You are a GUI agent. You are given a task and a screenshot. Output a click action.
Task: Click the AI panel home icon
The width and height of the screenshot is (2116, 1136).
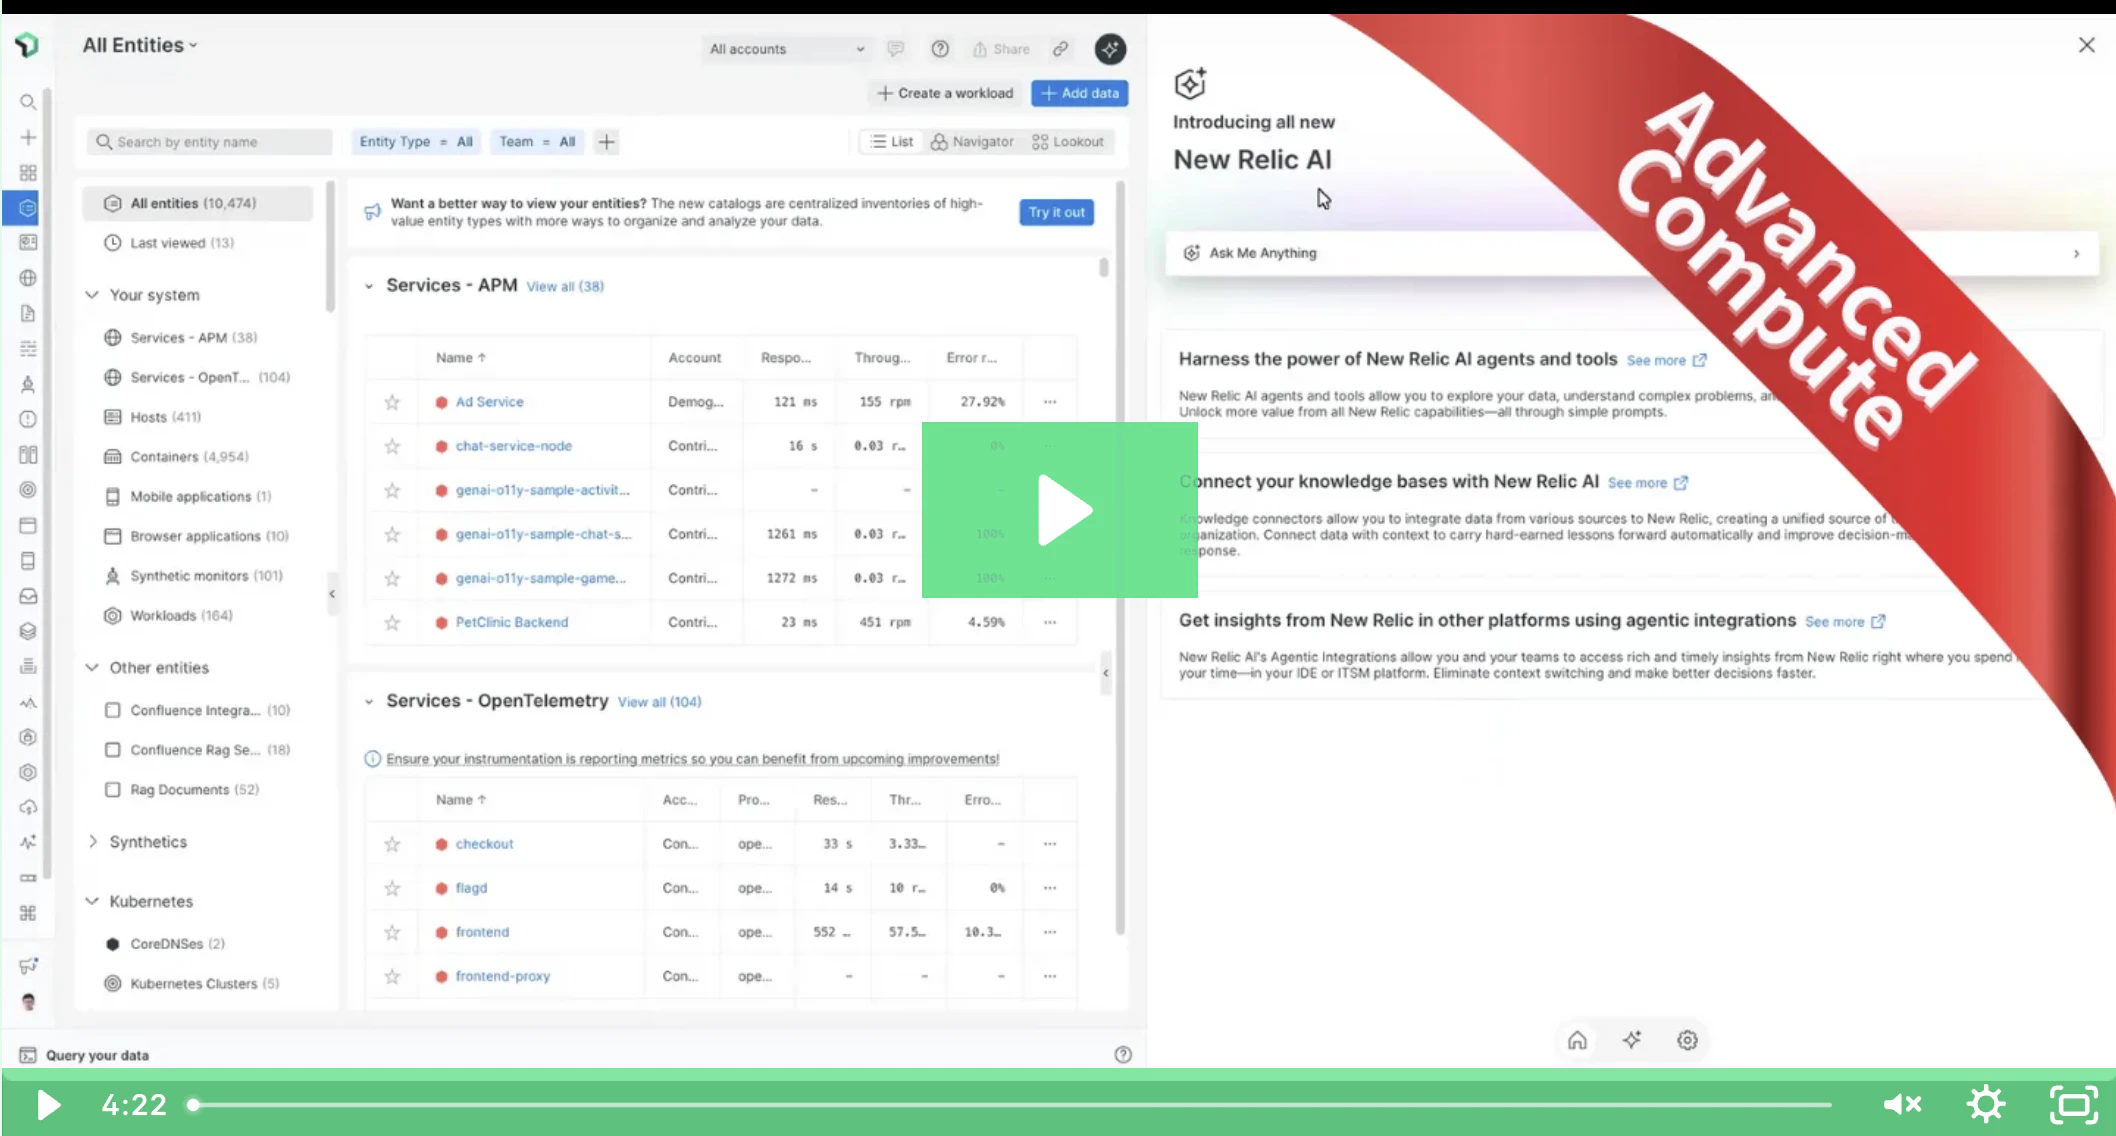click(x=1577, y=1040)
